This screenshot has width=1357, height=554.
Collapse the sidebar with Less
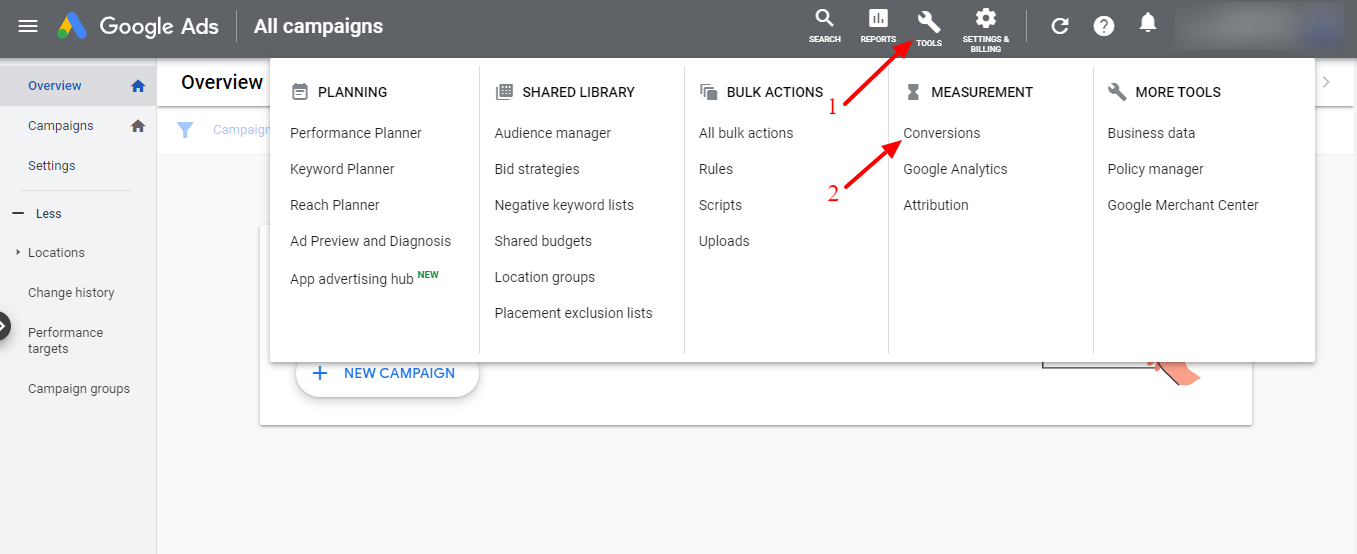click(x=37, y=214)
